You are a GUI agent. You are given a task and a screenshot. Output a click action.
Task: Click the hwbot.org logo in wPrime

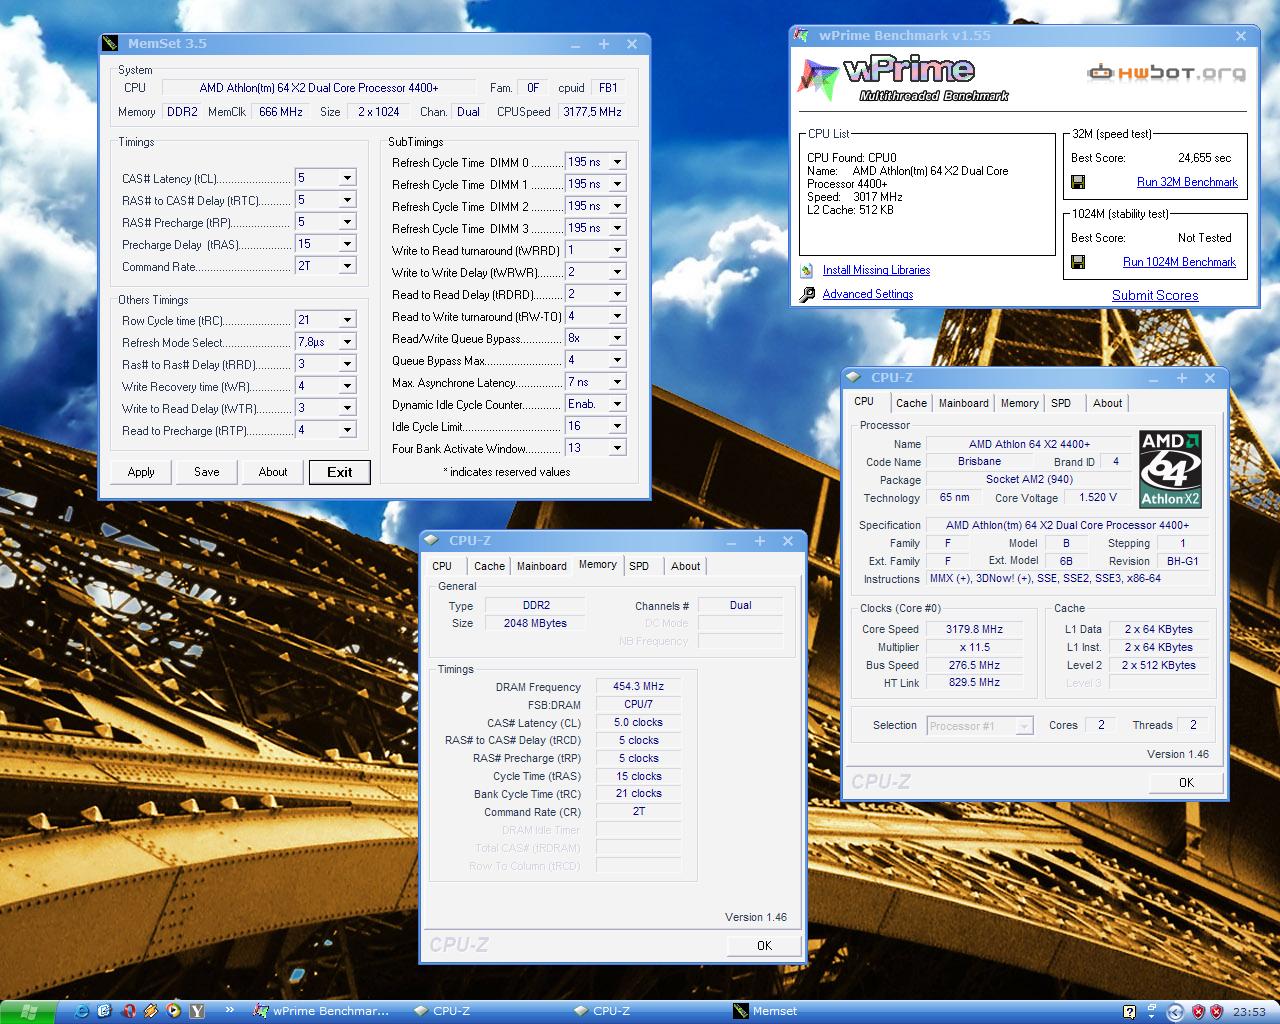click(x=1166, y=72)
